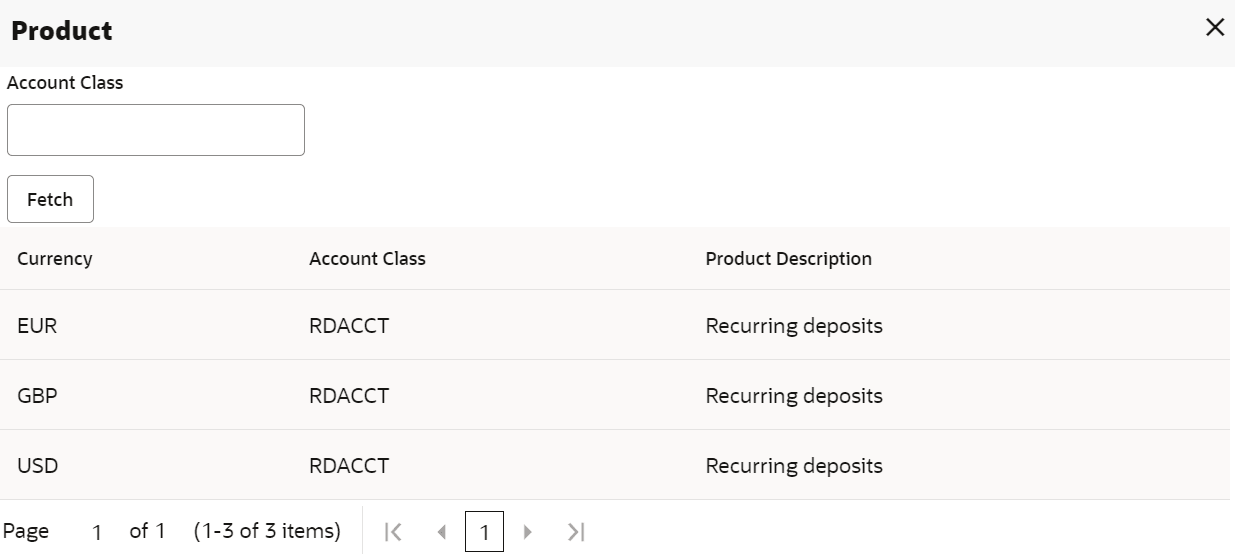Click the Currency column header

pos(55,259)
